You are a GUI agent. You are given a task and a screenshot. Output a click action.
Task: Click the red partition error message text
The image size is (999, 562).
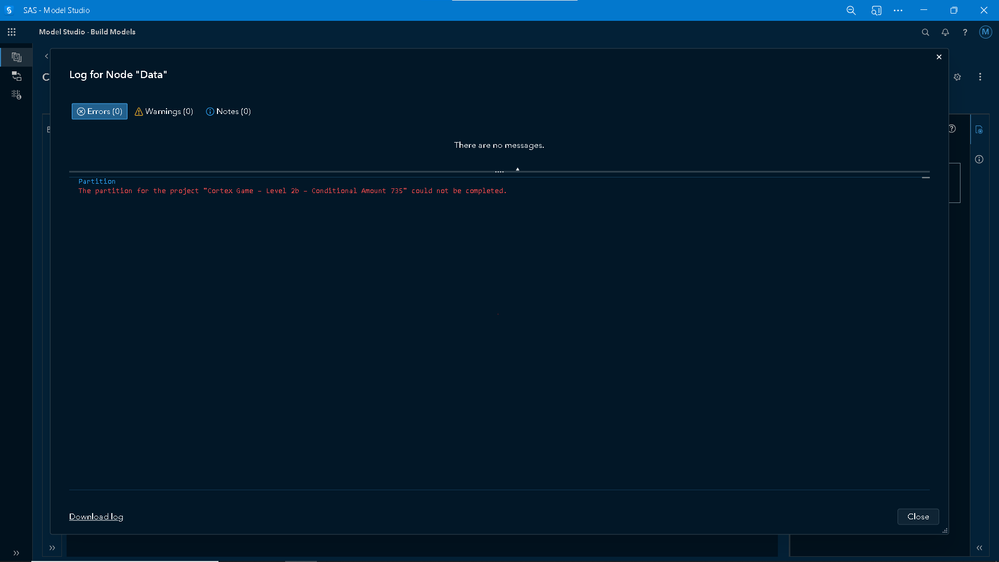(x=292, y=191)
